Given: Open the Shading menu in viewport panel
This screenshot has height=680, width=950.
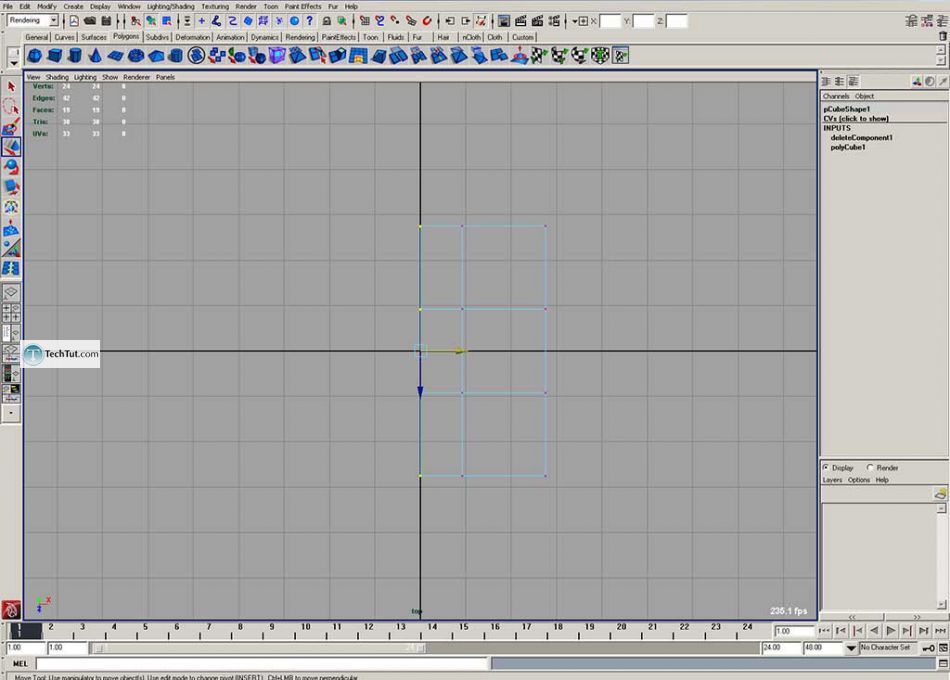Looking at the screenshot, I should (57, 77).
